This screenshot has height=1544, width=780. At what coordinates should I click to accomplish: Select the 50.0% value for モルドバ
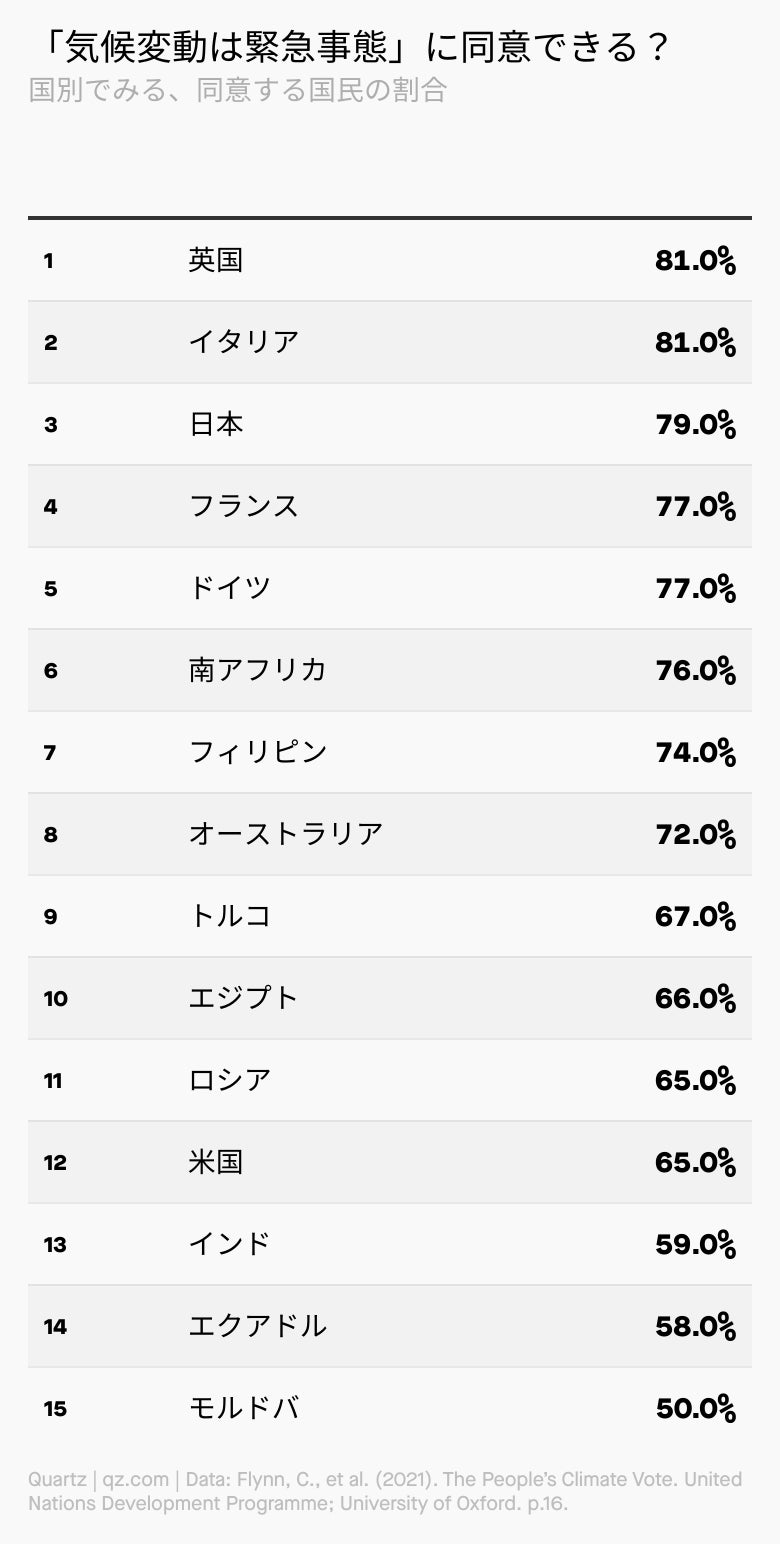tap(696, 1409)
